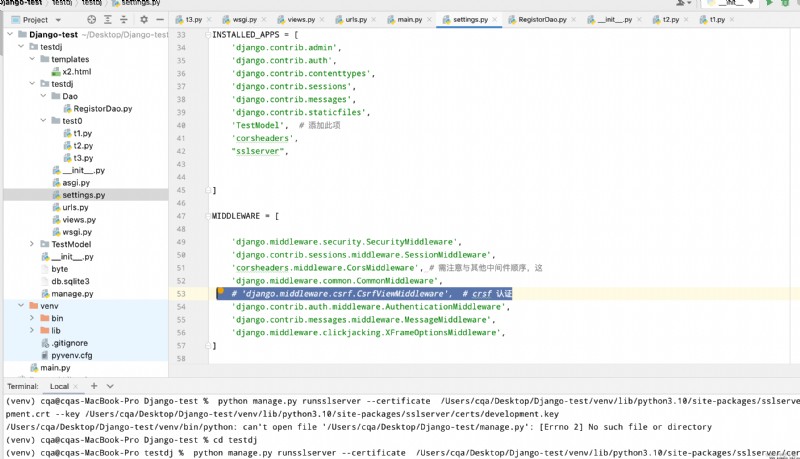
Task: Select opened file (locate) target icon
Action: click(x=91, y=19)
